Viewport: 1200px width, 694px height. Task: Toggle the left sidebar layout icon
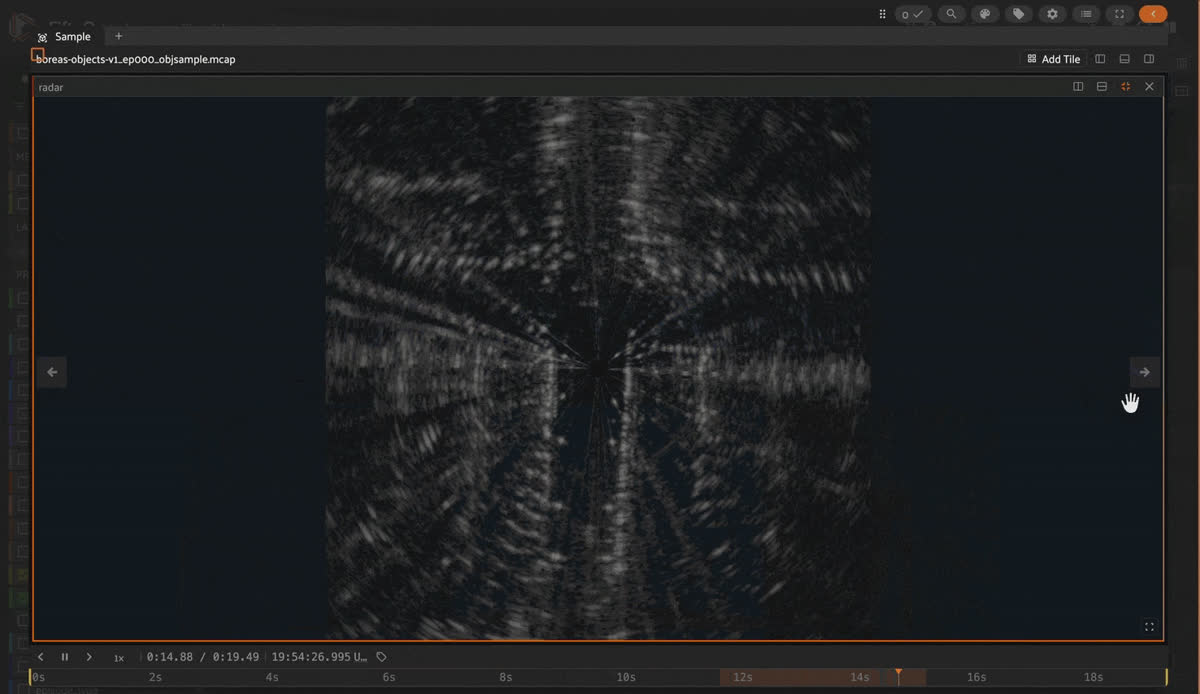[1100, 59]
